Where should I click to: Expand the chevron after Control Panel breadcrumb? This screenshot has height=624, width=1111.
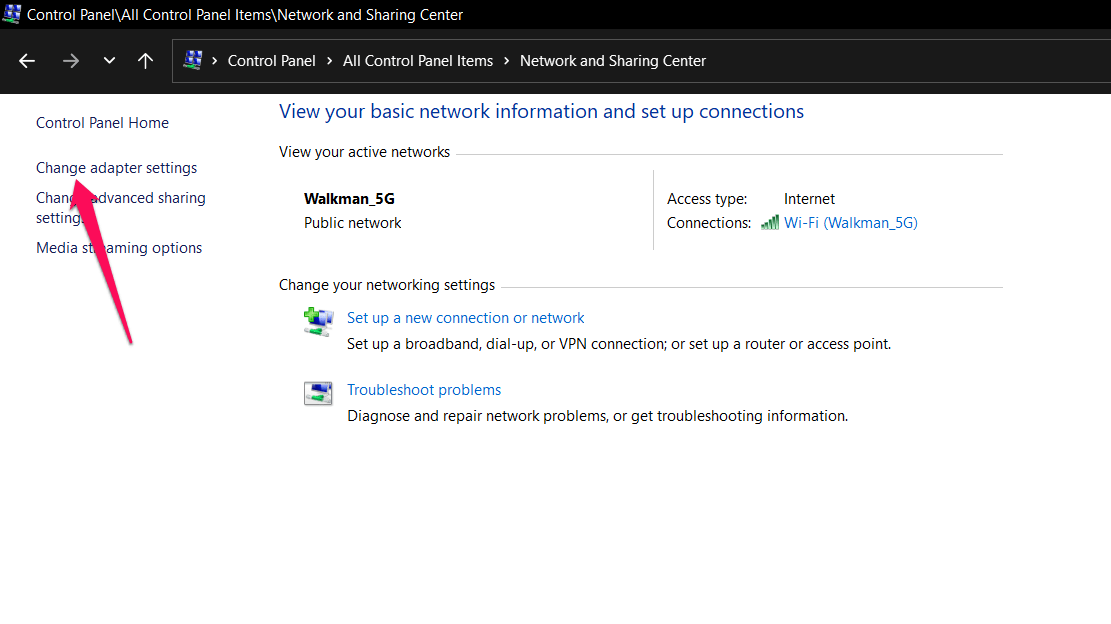[x=329, y=61]
